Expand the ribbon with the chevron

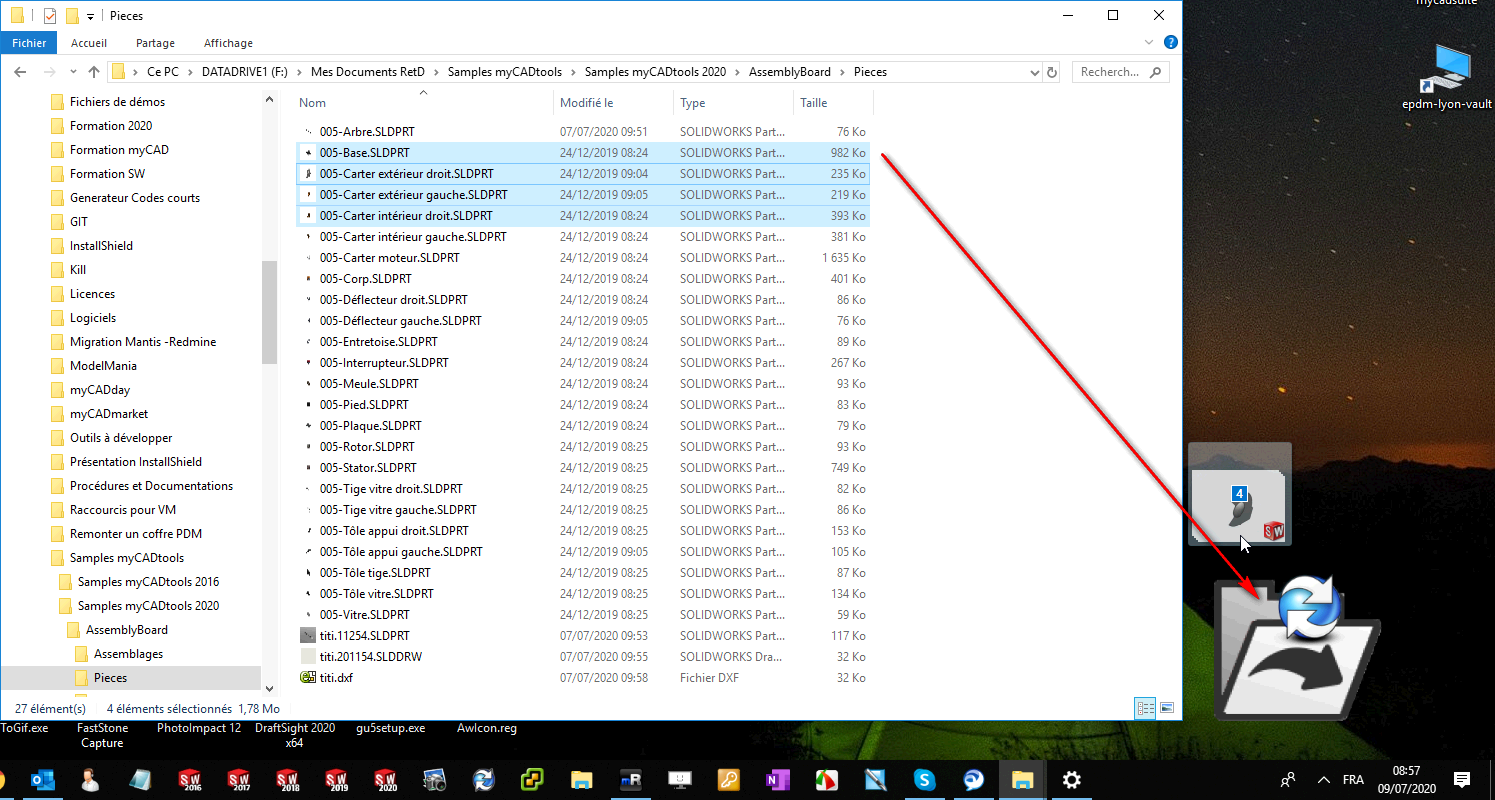coord(1149,43)
